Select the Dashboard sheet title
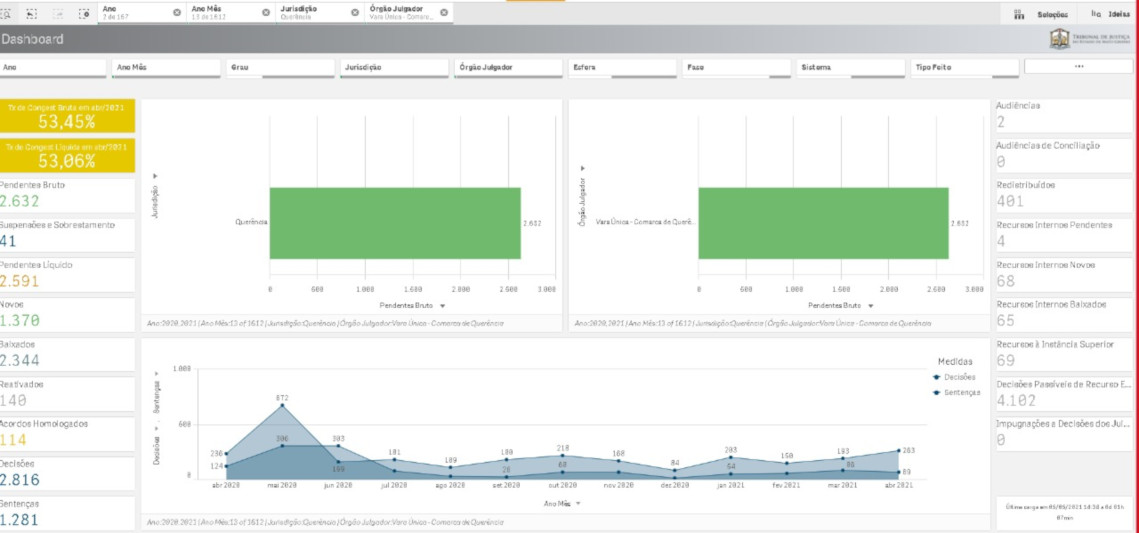Image resolution: width=1139 pixels, height=533 pixels. (33, 39)
